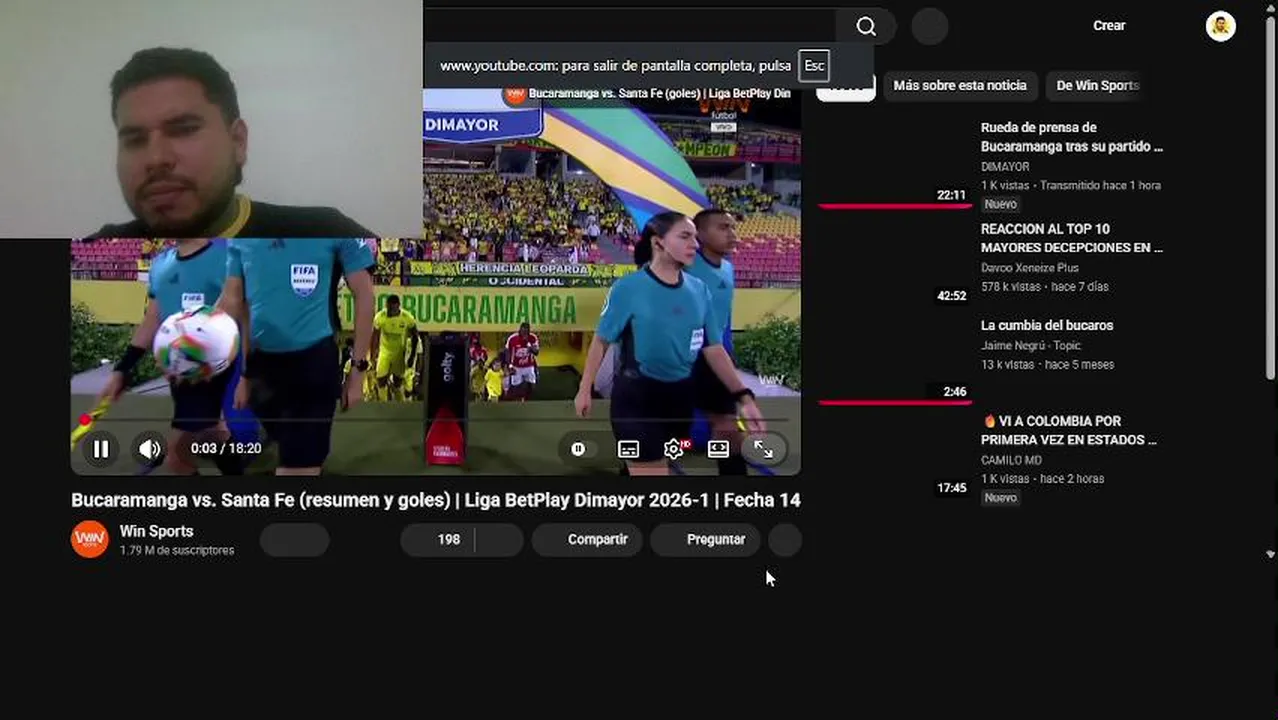Select the De Win Sports chip

1097,86
